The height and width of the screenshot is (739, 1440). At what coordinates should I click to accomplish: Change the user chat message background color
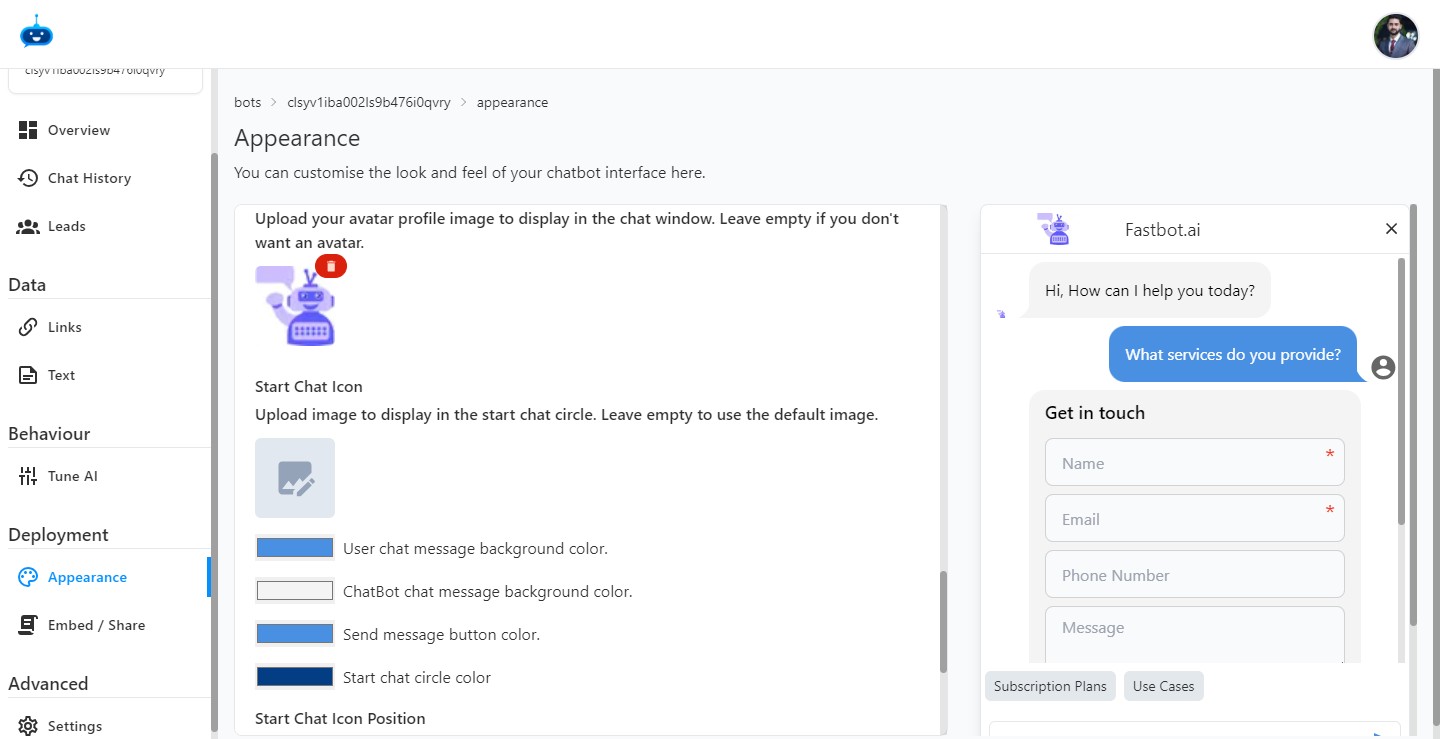pos(295,547)
